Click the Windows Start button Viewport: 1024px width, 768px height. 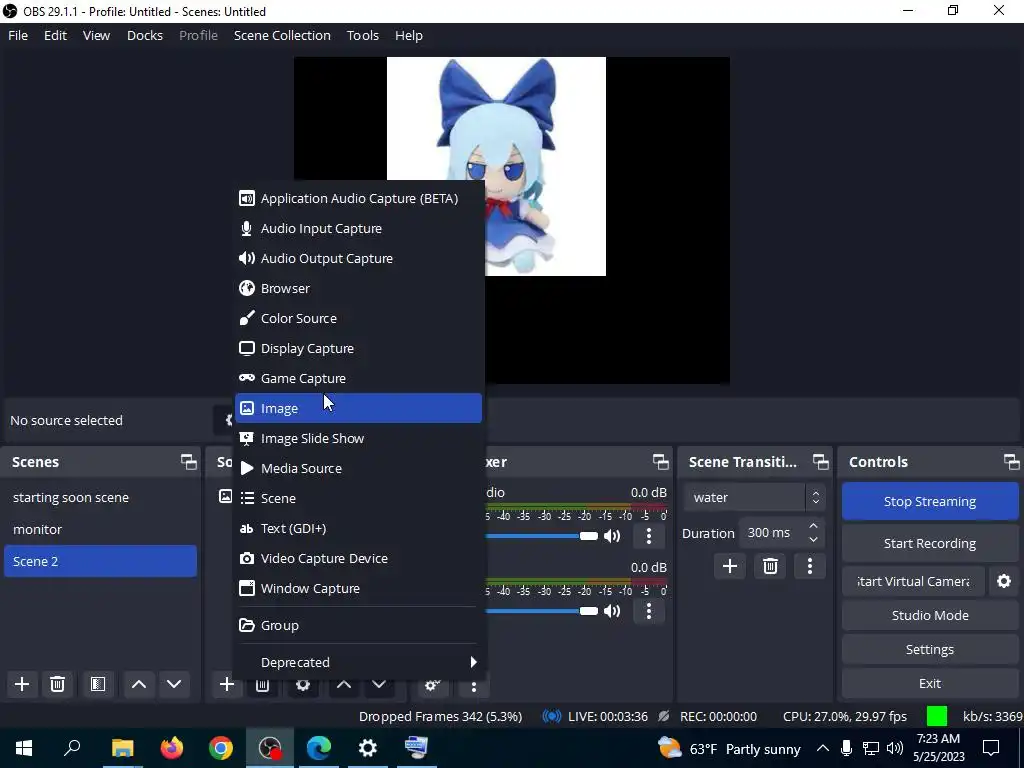pyautogui.click(x=24, y=747)
